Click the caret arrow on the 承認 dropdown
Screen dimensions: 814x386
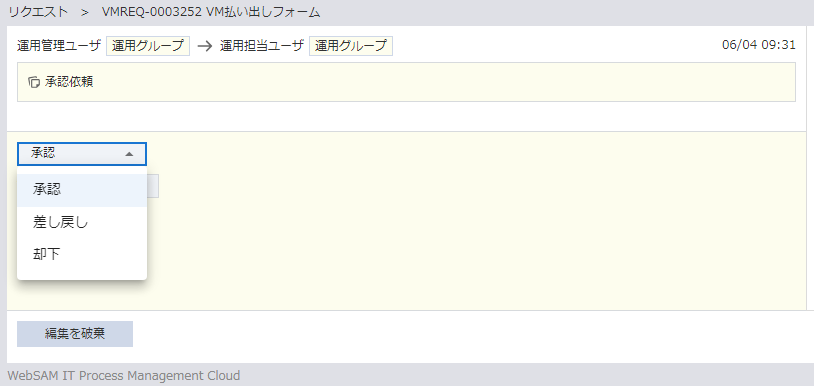coord(129,154)
